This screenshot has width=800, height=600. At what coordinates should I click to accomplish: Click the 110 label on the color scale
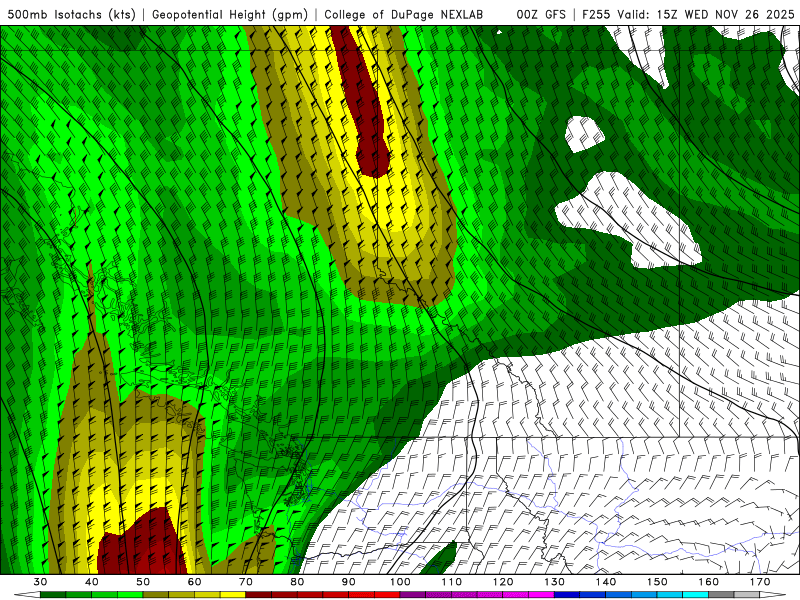(452, 582)
